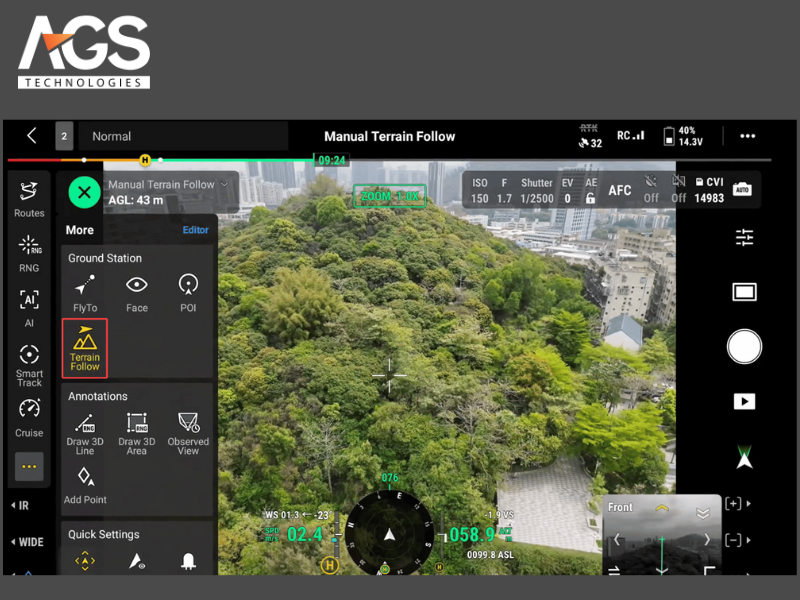Click the Add Point annotation icon
The width and height of the screenshot is (800, 600).
pos(85,482)
